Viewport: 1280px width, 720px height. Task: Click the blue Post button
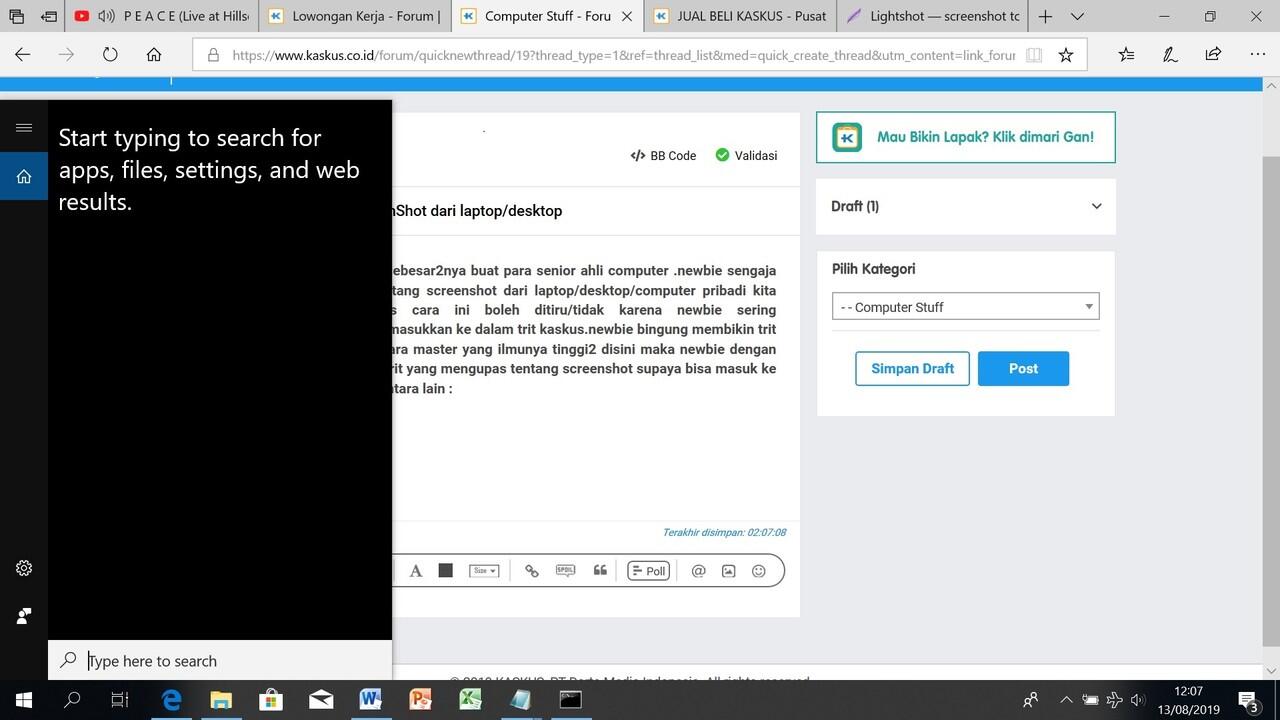click(1023, 368)
